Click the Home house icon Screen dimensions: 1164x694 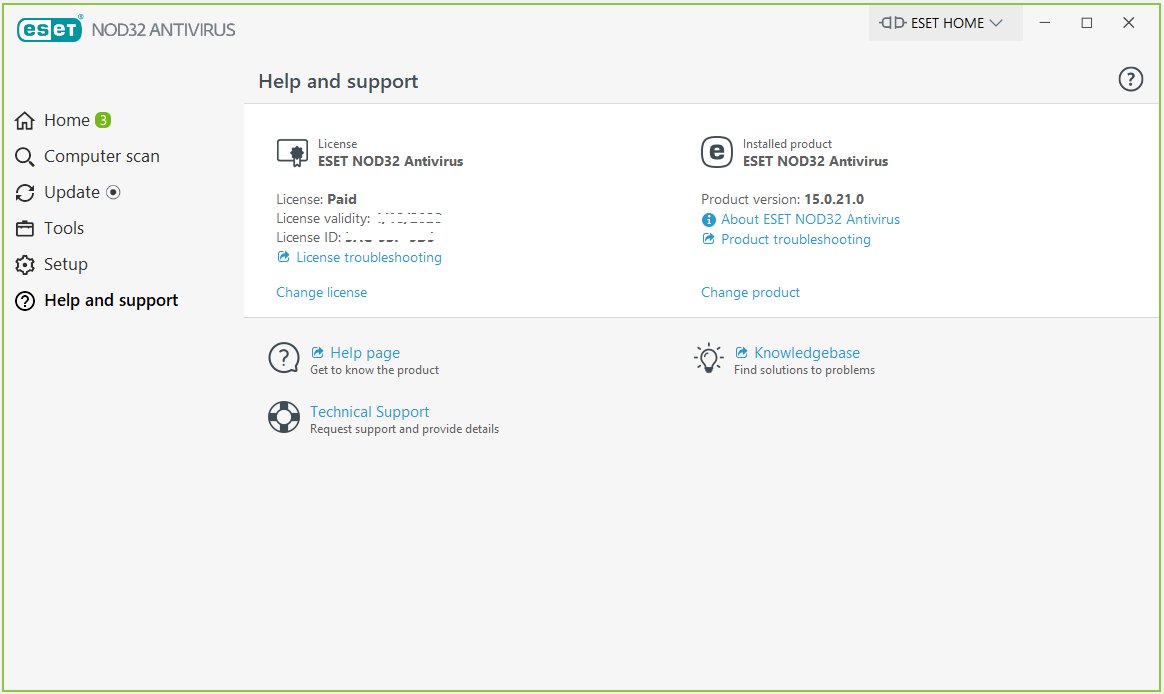point(24,120)
